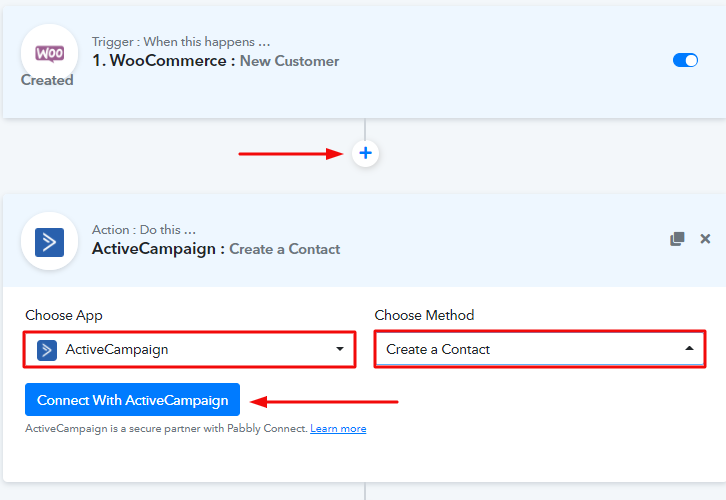This screenshot has width=726, height=500.
Task: Click the Created status text
Action: [x=47, y=80]
